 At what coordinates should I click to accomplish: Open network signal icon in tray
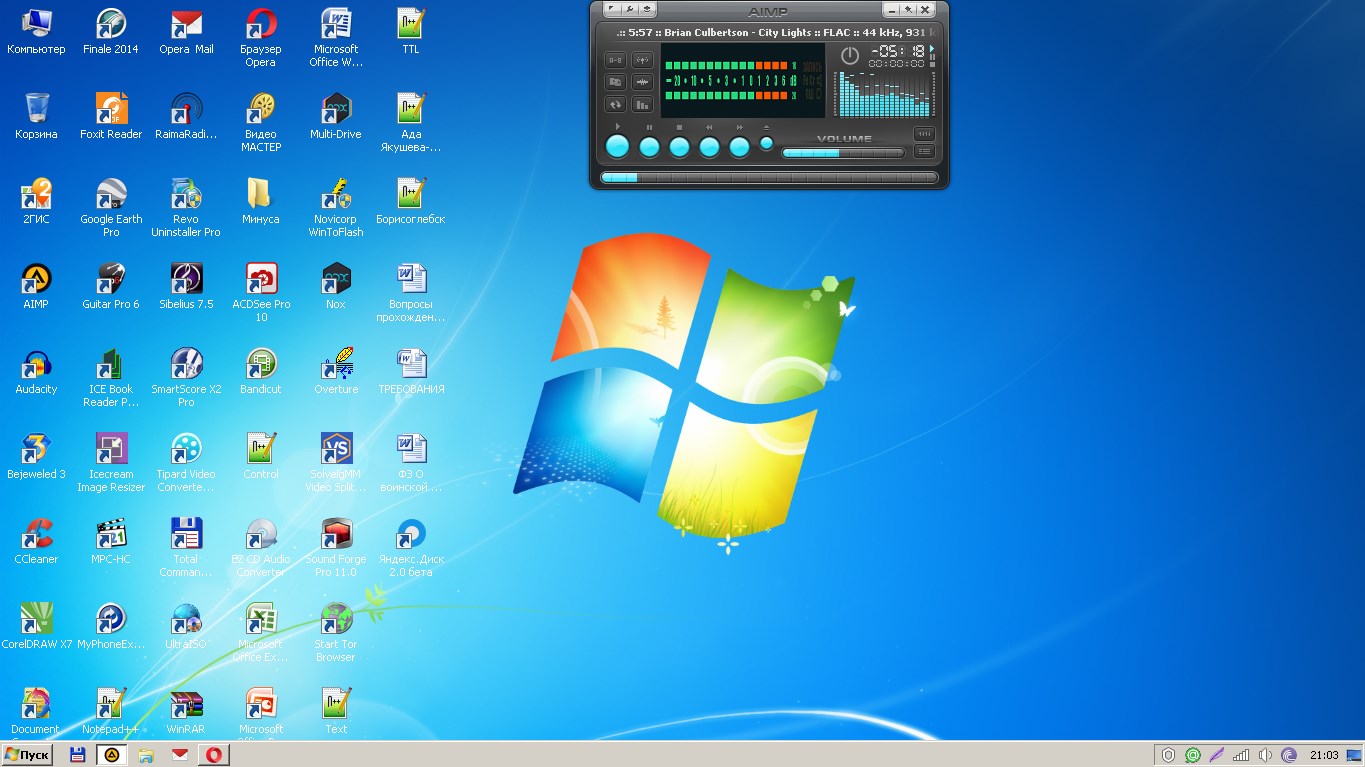coord(1241,755)
